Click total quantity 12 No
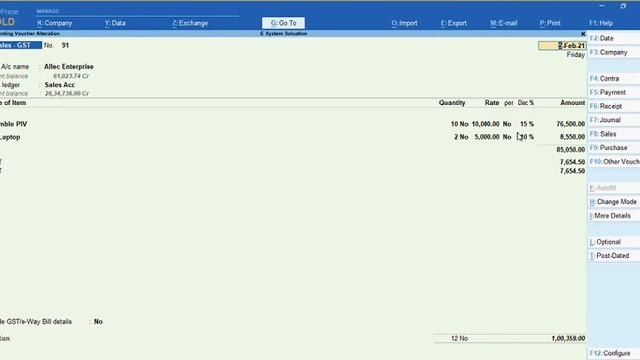 coord(459,338)
